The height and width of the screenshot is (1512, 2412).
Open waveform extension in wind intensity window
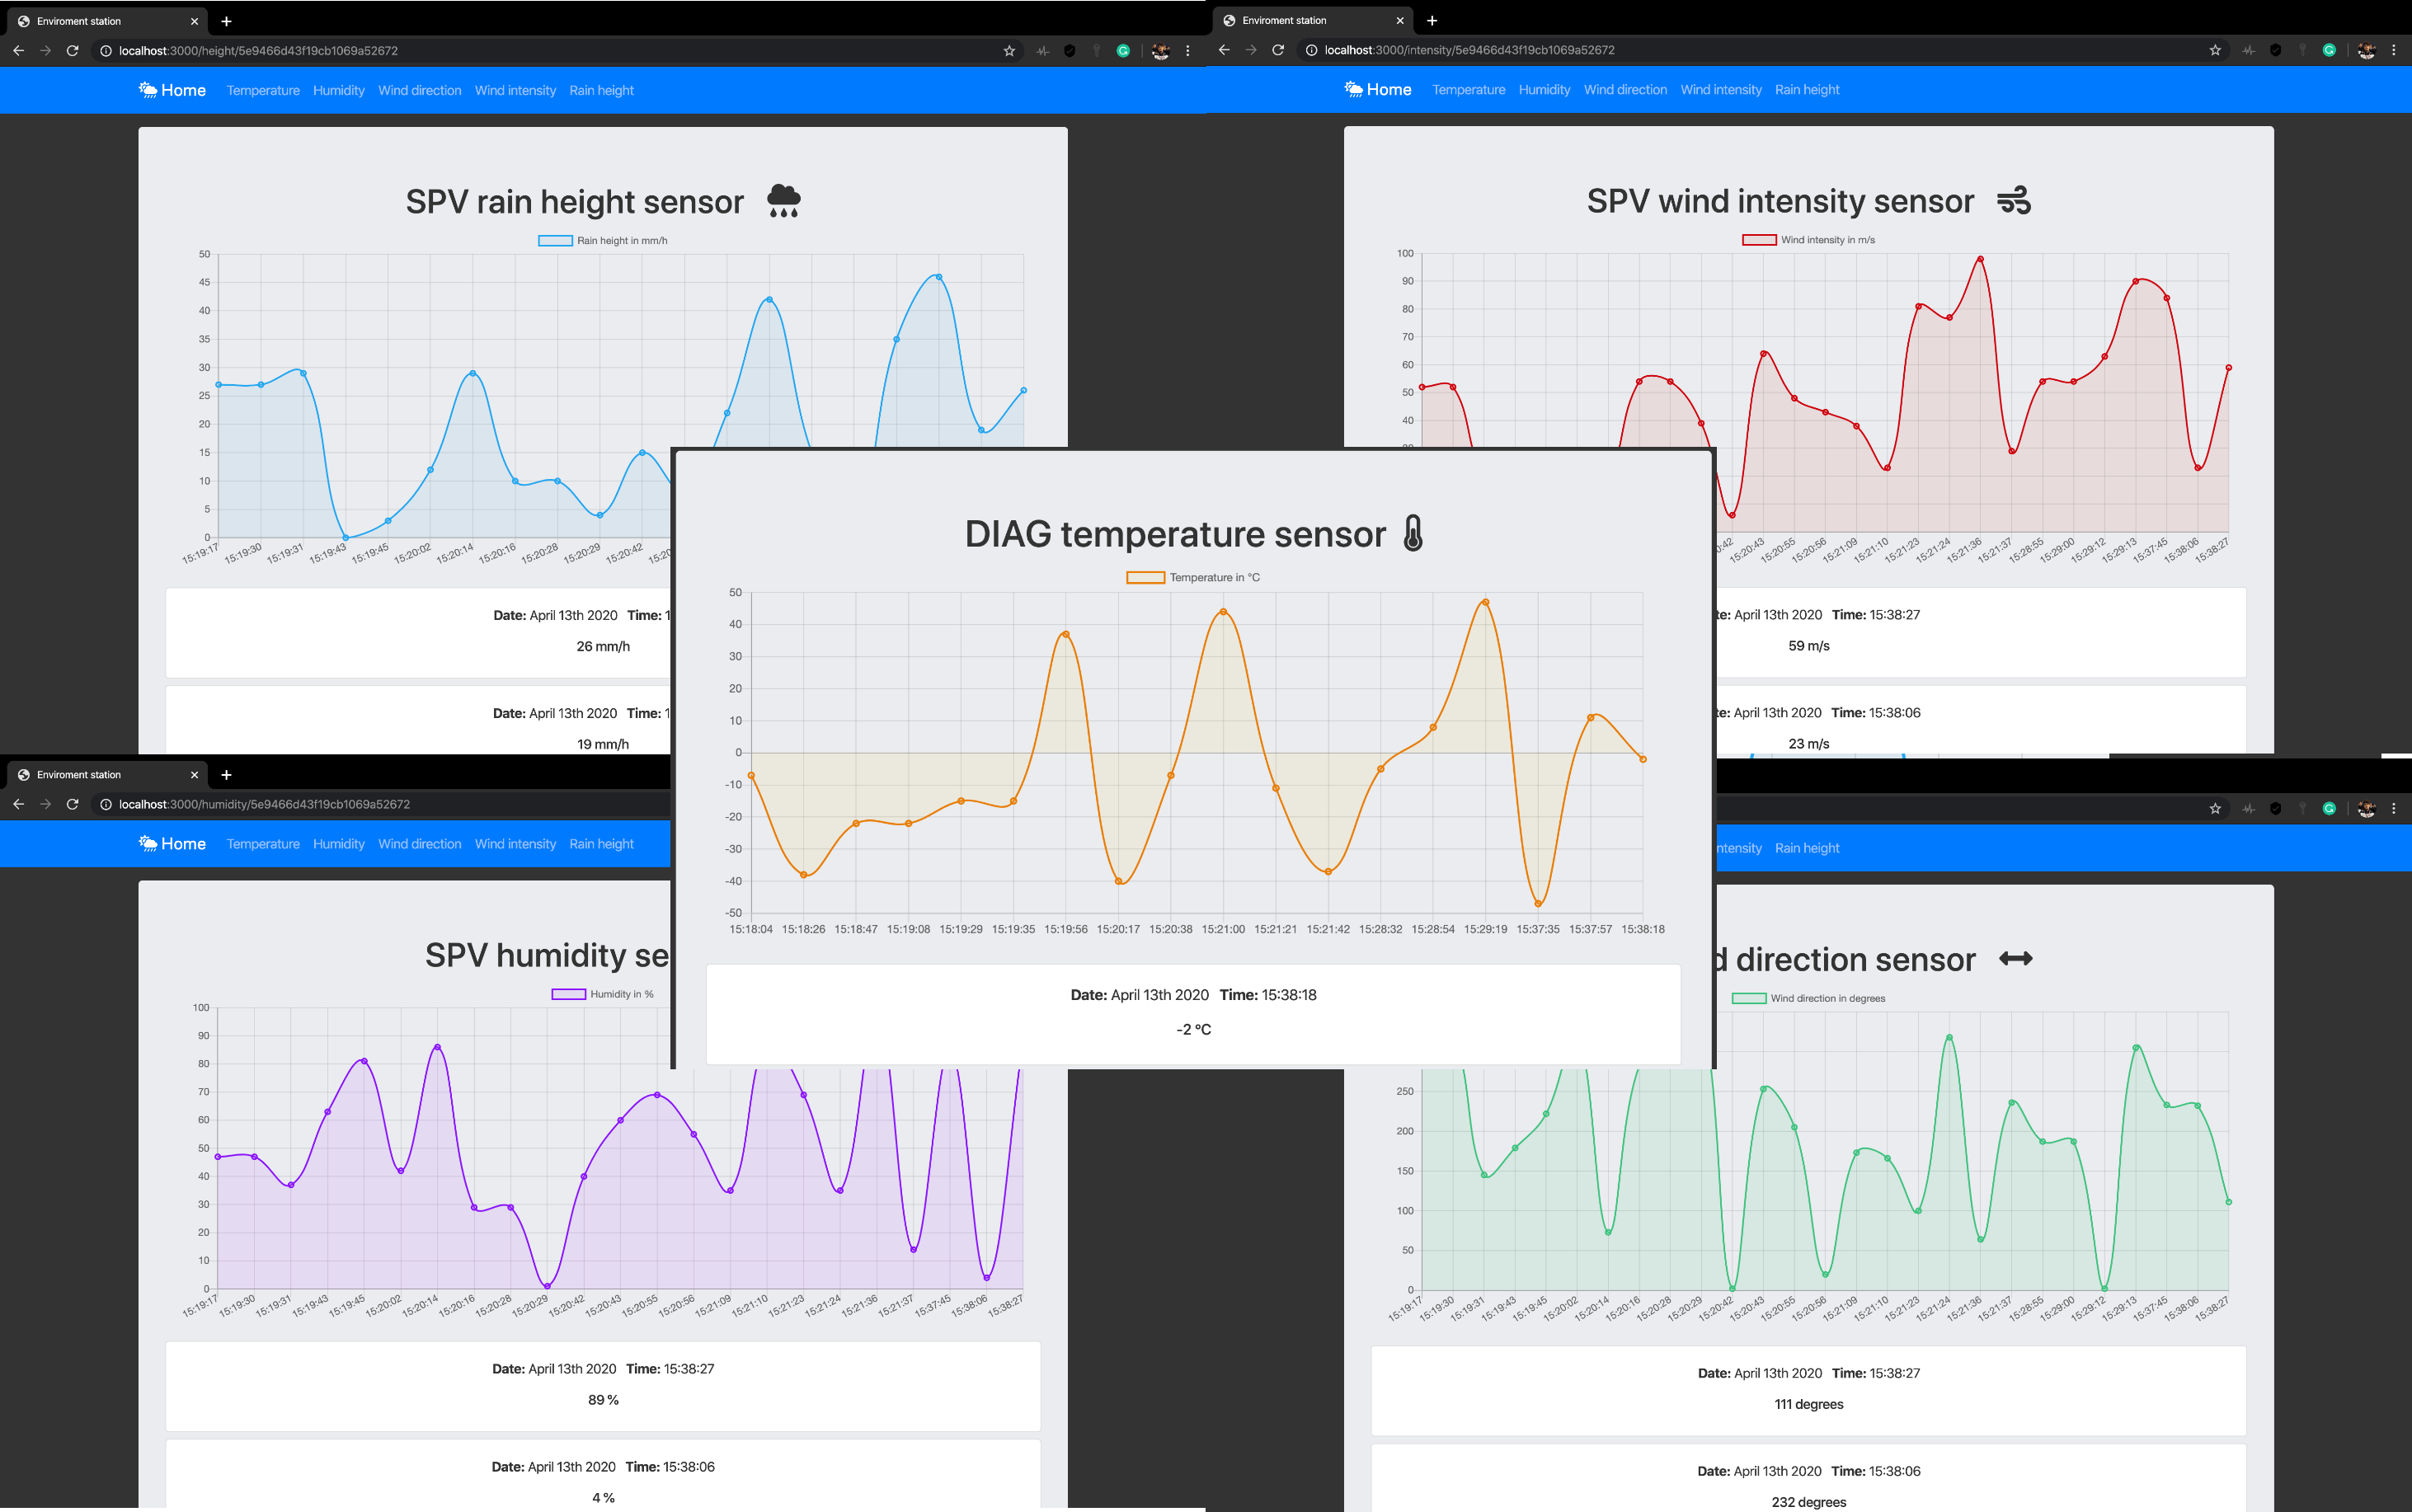(x=2249, y=49)
